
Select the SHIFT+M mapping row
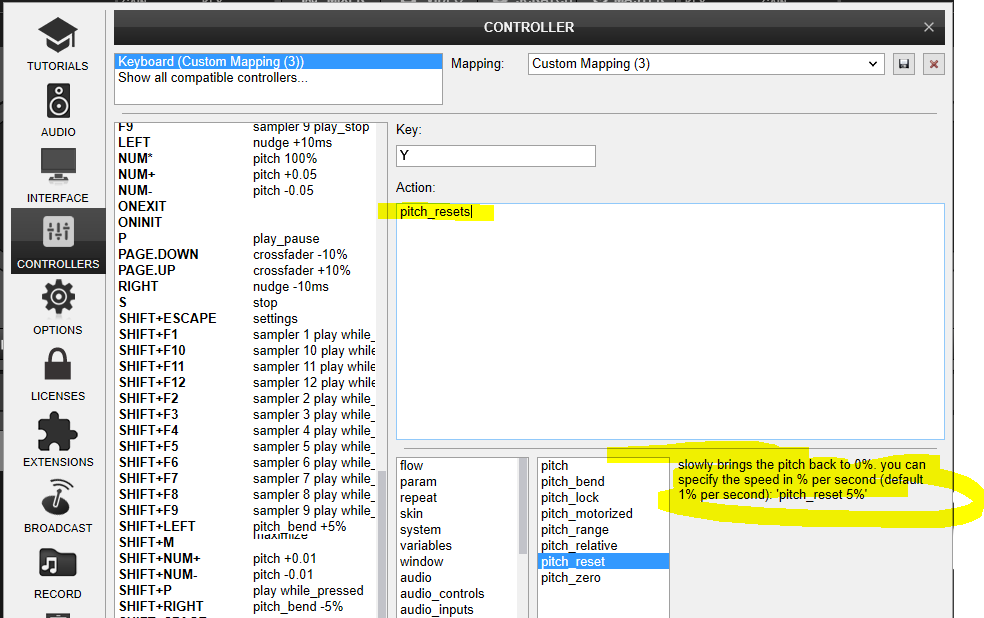pyautogui.click(x=247, y=543)
